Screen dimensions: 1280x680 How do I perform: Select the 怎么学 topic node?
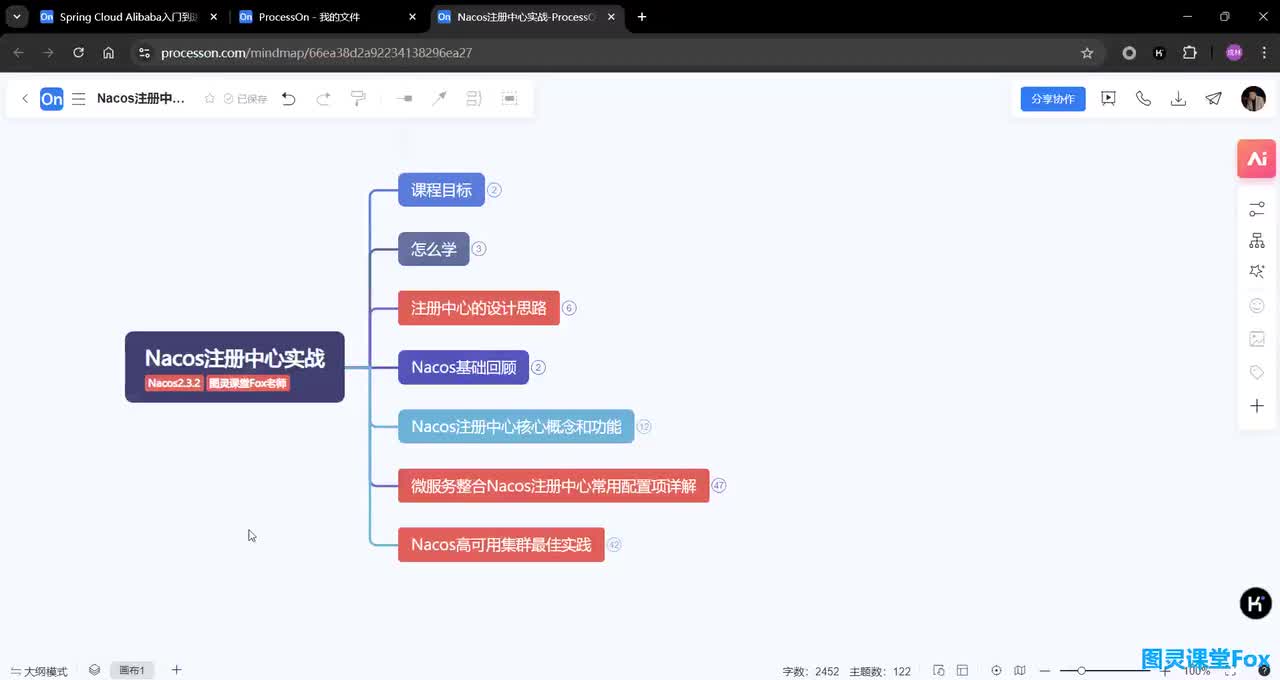pyautogui.click(x=434, y=249)
